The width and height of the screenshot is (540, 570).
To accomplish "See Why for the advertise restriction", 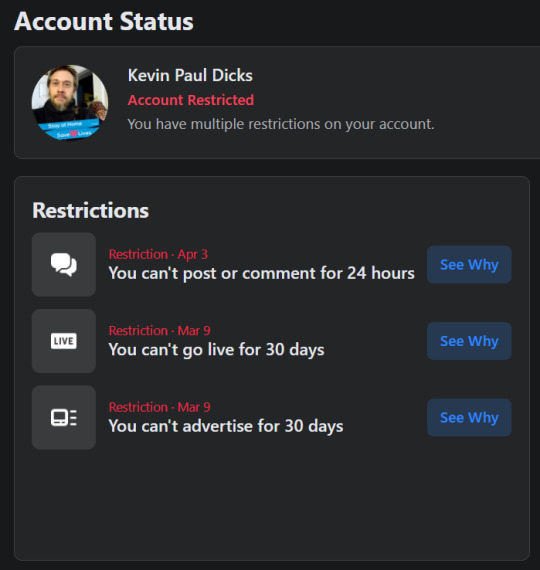I will (469, 417).
